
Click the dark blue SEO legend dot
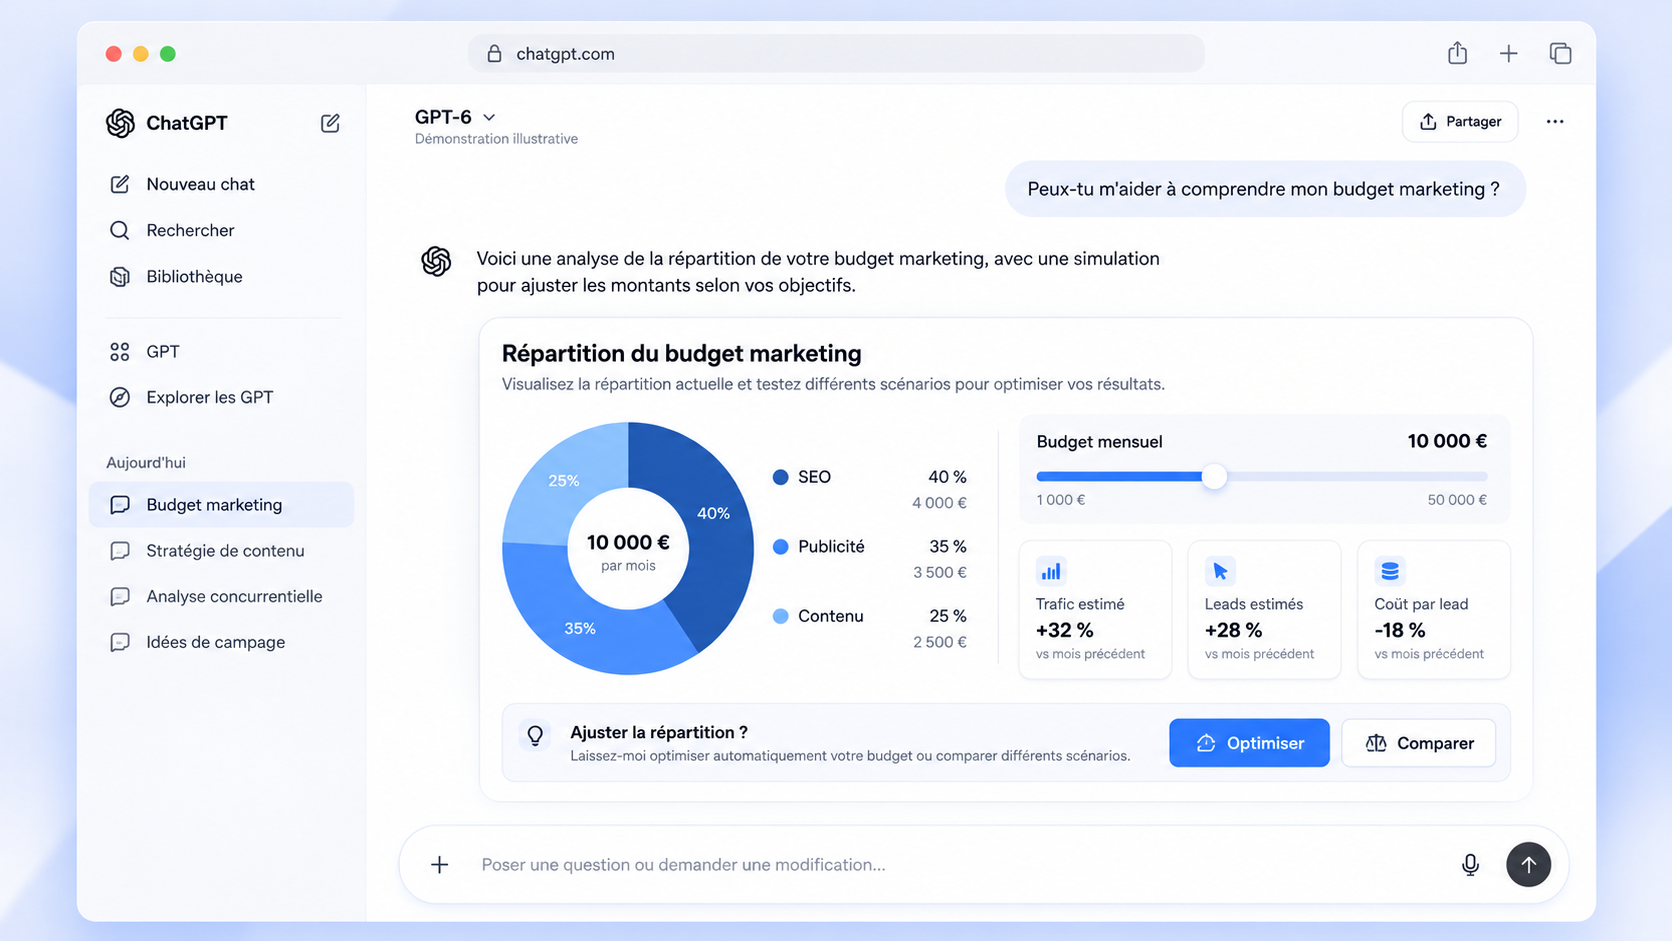pos(781,477)
